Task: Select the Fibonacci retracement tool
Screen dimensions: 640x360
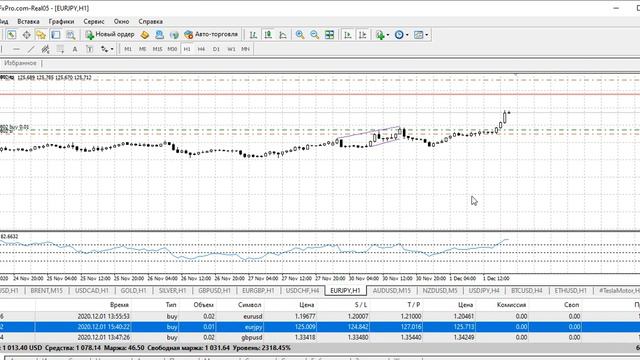Action: tap(60, 49)
